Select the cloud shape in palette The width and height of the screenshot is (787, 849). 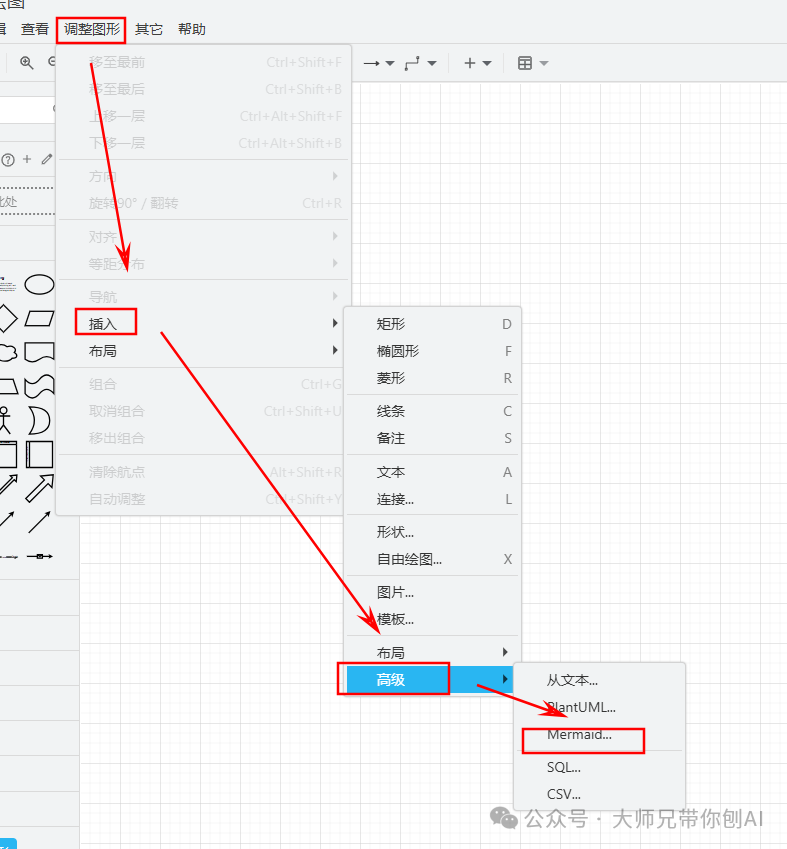[x=8, y=352]
